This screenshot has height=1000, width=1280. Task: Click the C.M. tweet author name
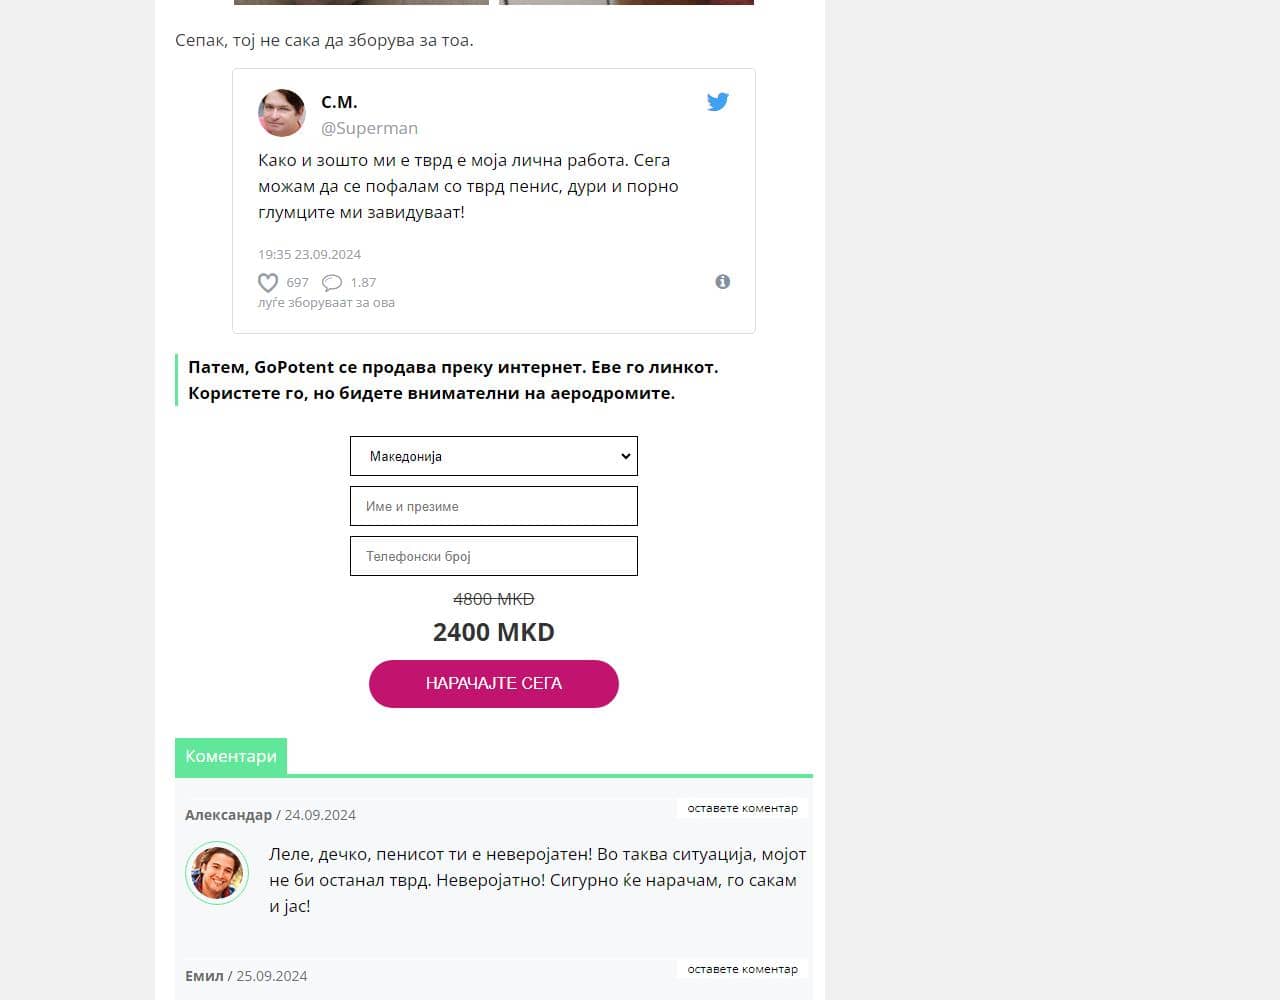tap(339, 102)
